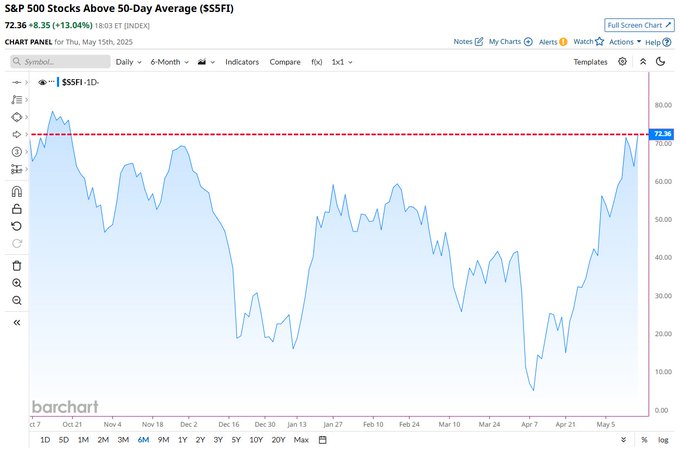Viewport: 680px width, 450px height.
Task: Open Help question mark icon
Action: [x=667, y=42]
